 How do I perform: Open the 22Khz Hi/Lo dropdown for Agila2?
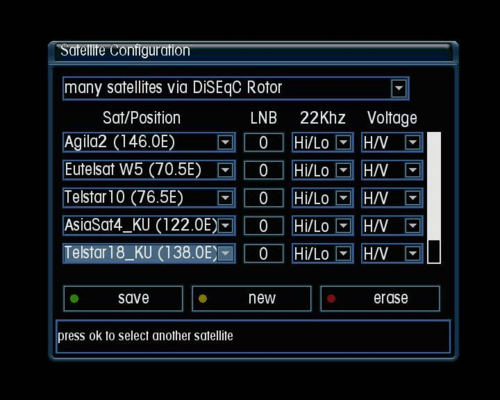322,143
